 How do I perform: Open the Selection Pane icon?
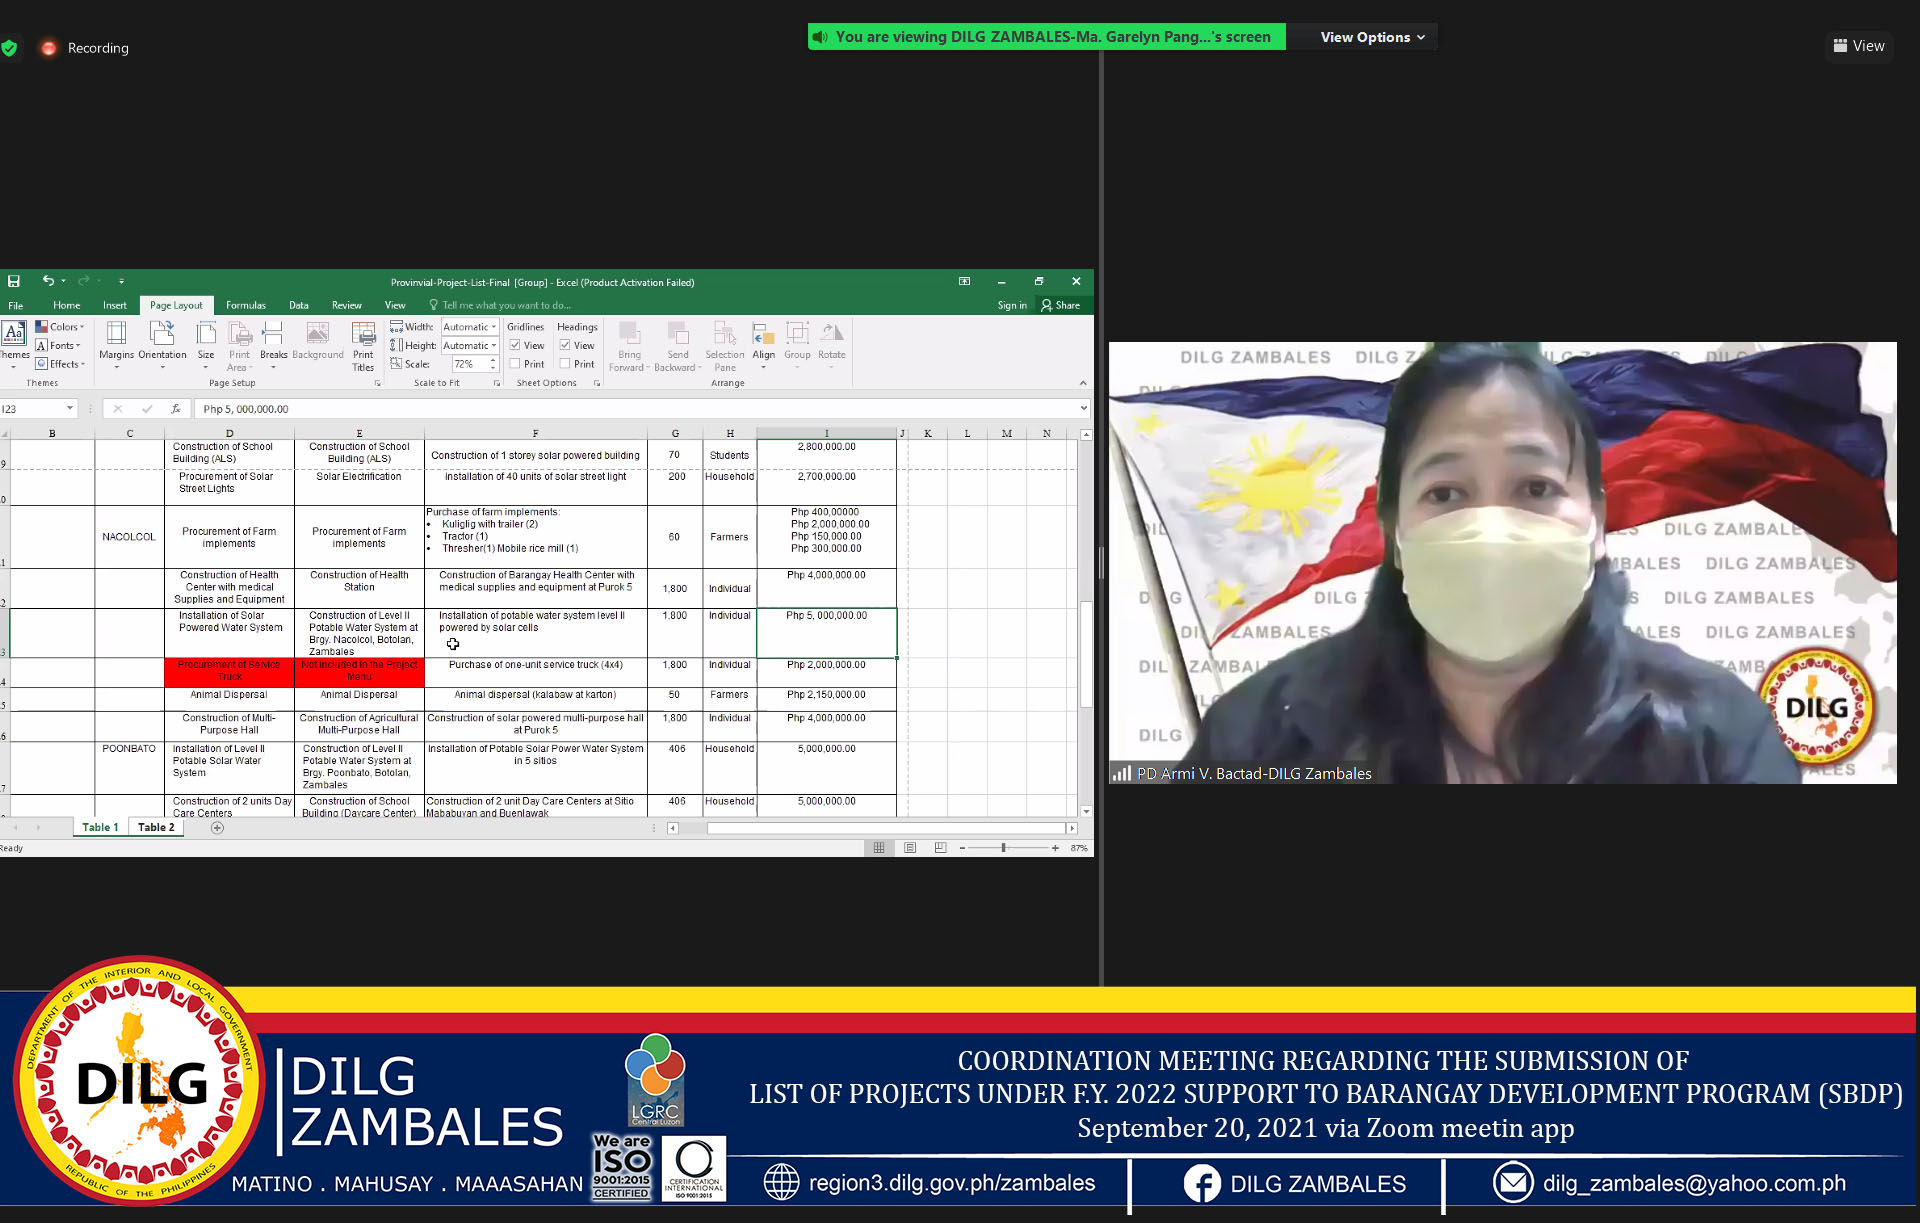tap(725, 333)
